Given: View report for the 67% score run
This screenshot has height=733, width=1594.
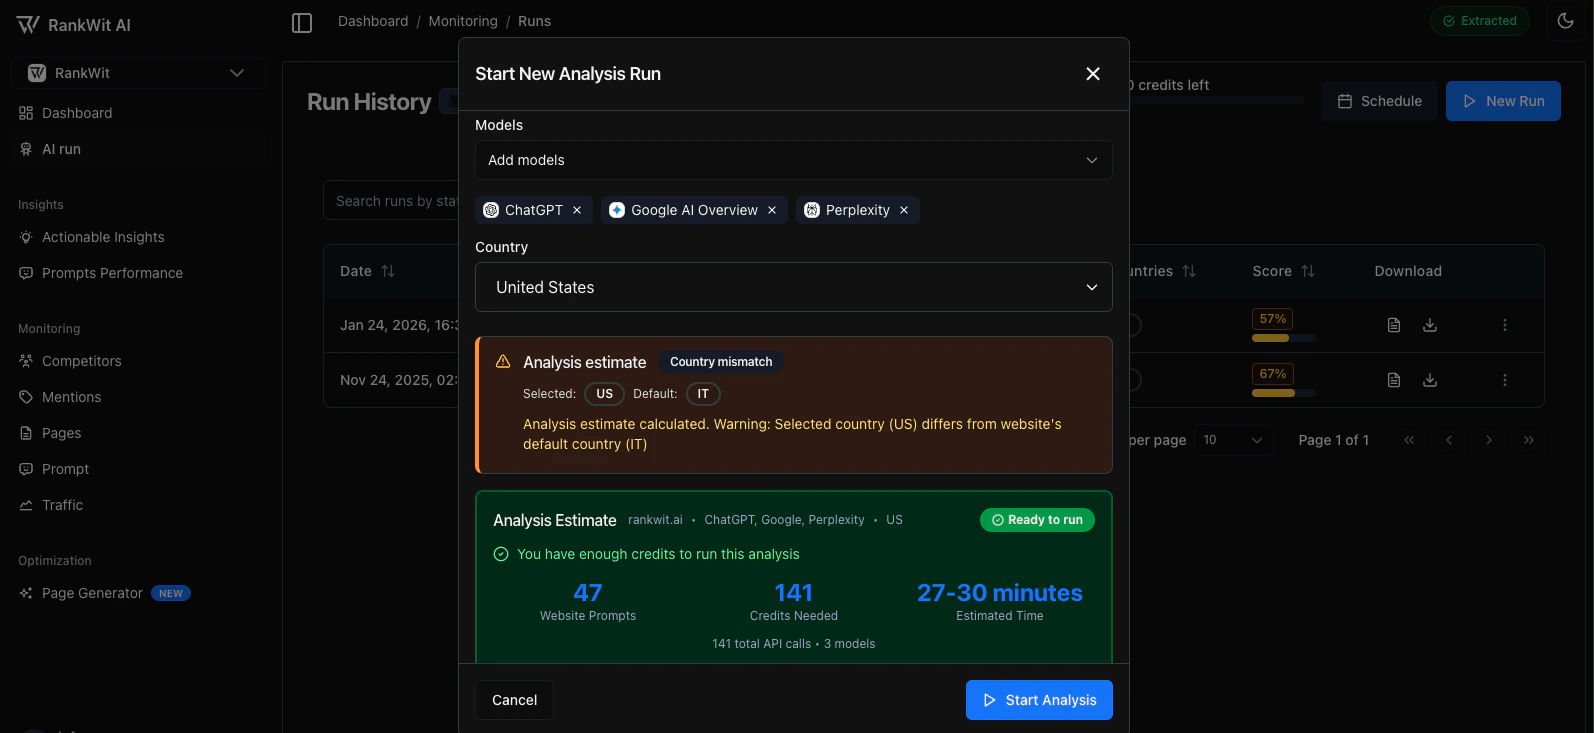Looking at the screenshot, I should pos(1394,380).
